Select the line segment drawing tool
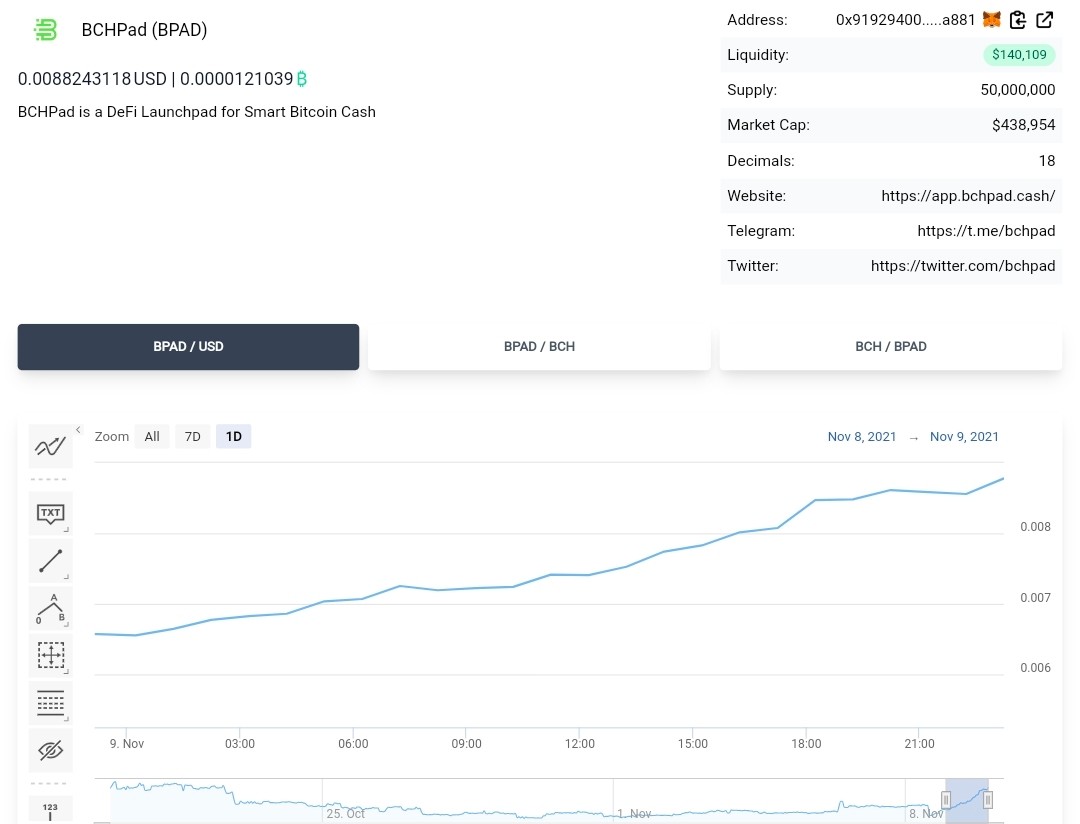This screenshot has width=1080, height=824. (x=50, y=561)
